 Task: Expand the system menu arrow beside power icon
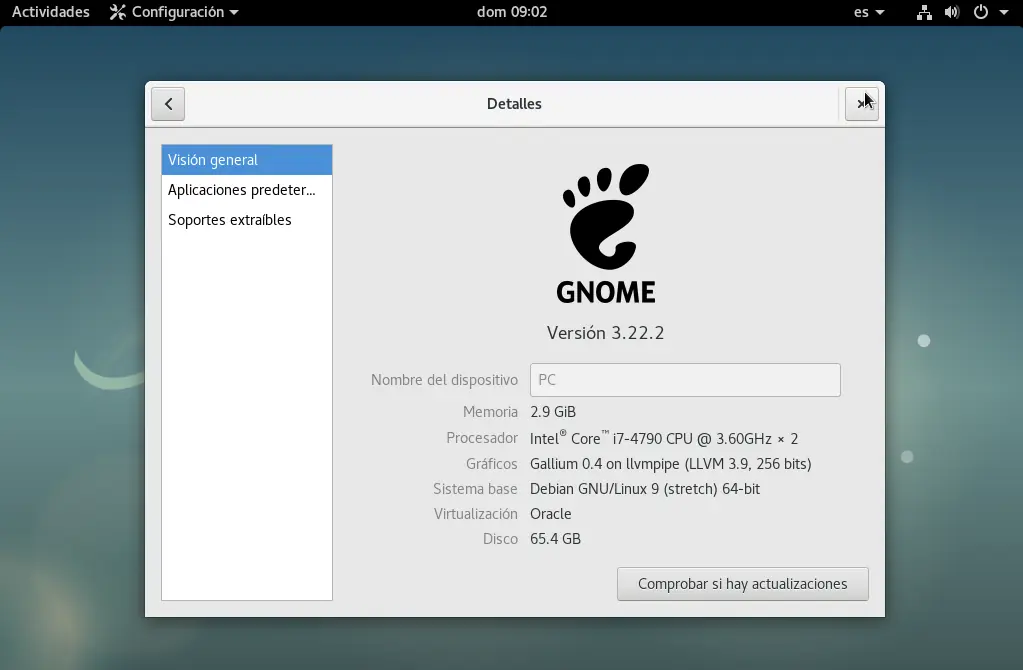click(1004, 12)
